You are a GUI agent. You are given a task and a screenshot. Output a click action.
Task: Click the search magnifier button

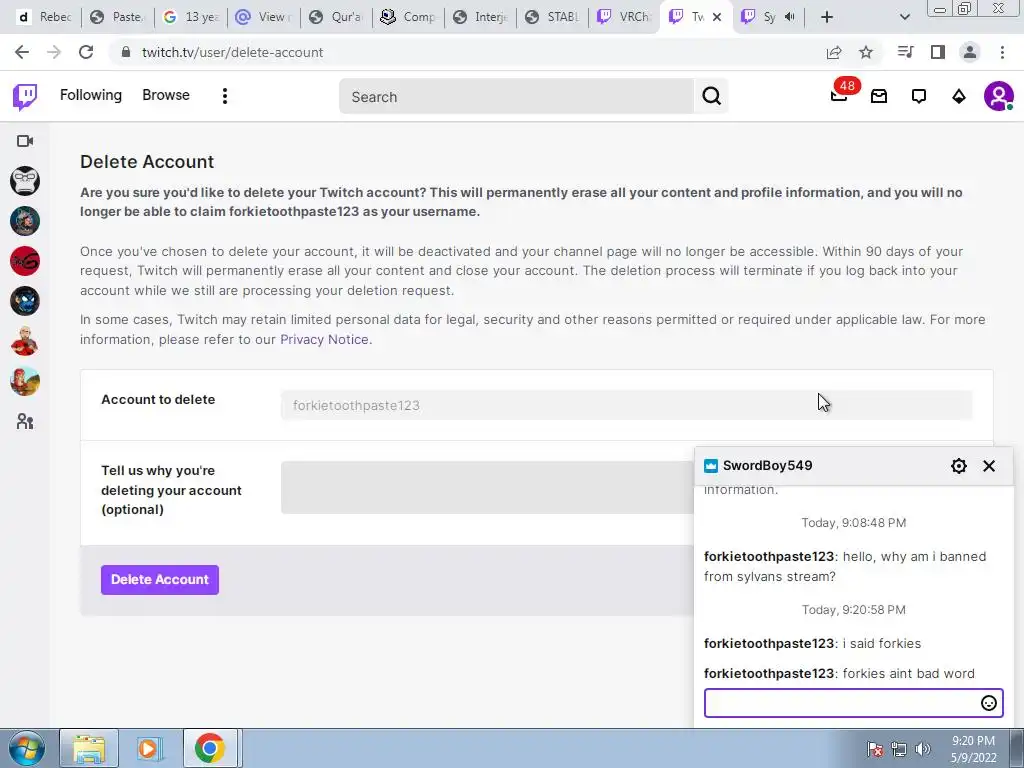tap(711, 96)
